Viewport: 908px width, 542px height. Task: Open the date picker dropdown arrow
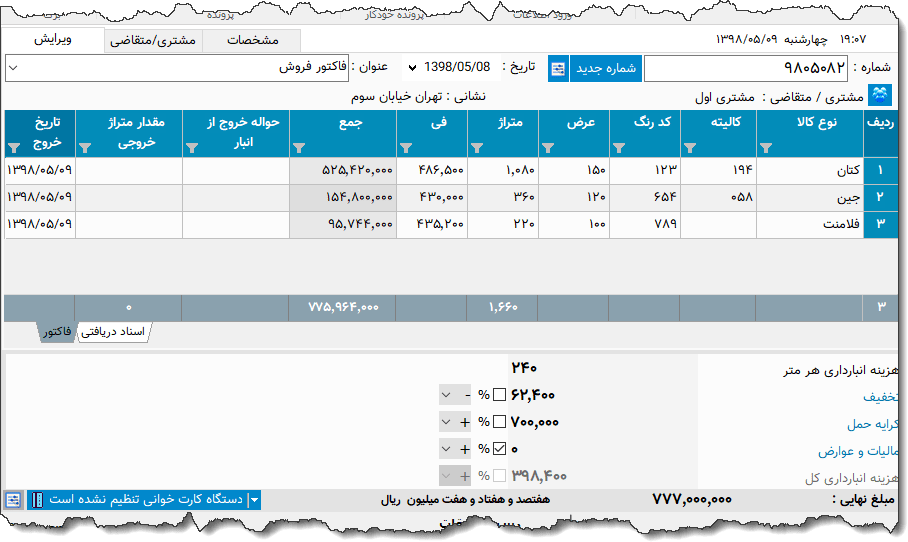411,68
